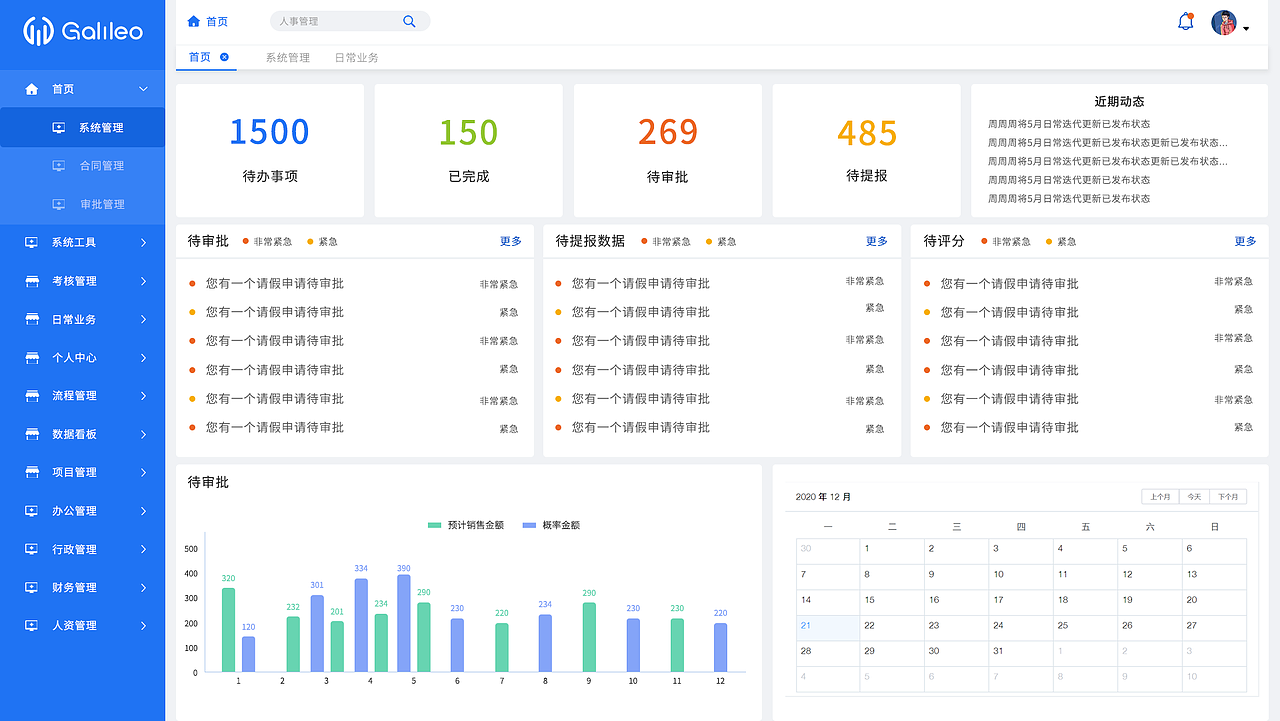
Task: Click 更多 link in 待评分 panel
Action: tap(1245, 241)
